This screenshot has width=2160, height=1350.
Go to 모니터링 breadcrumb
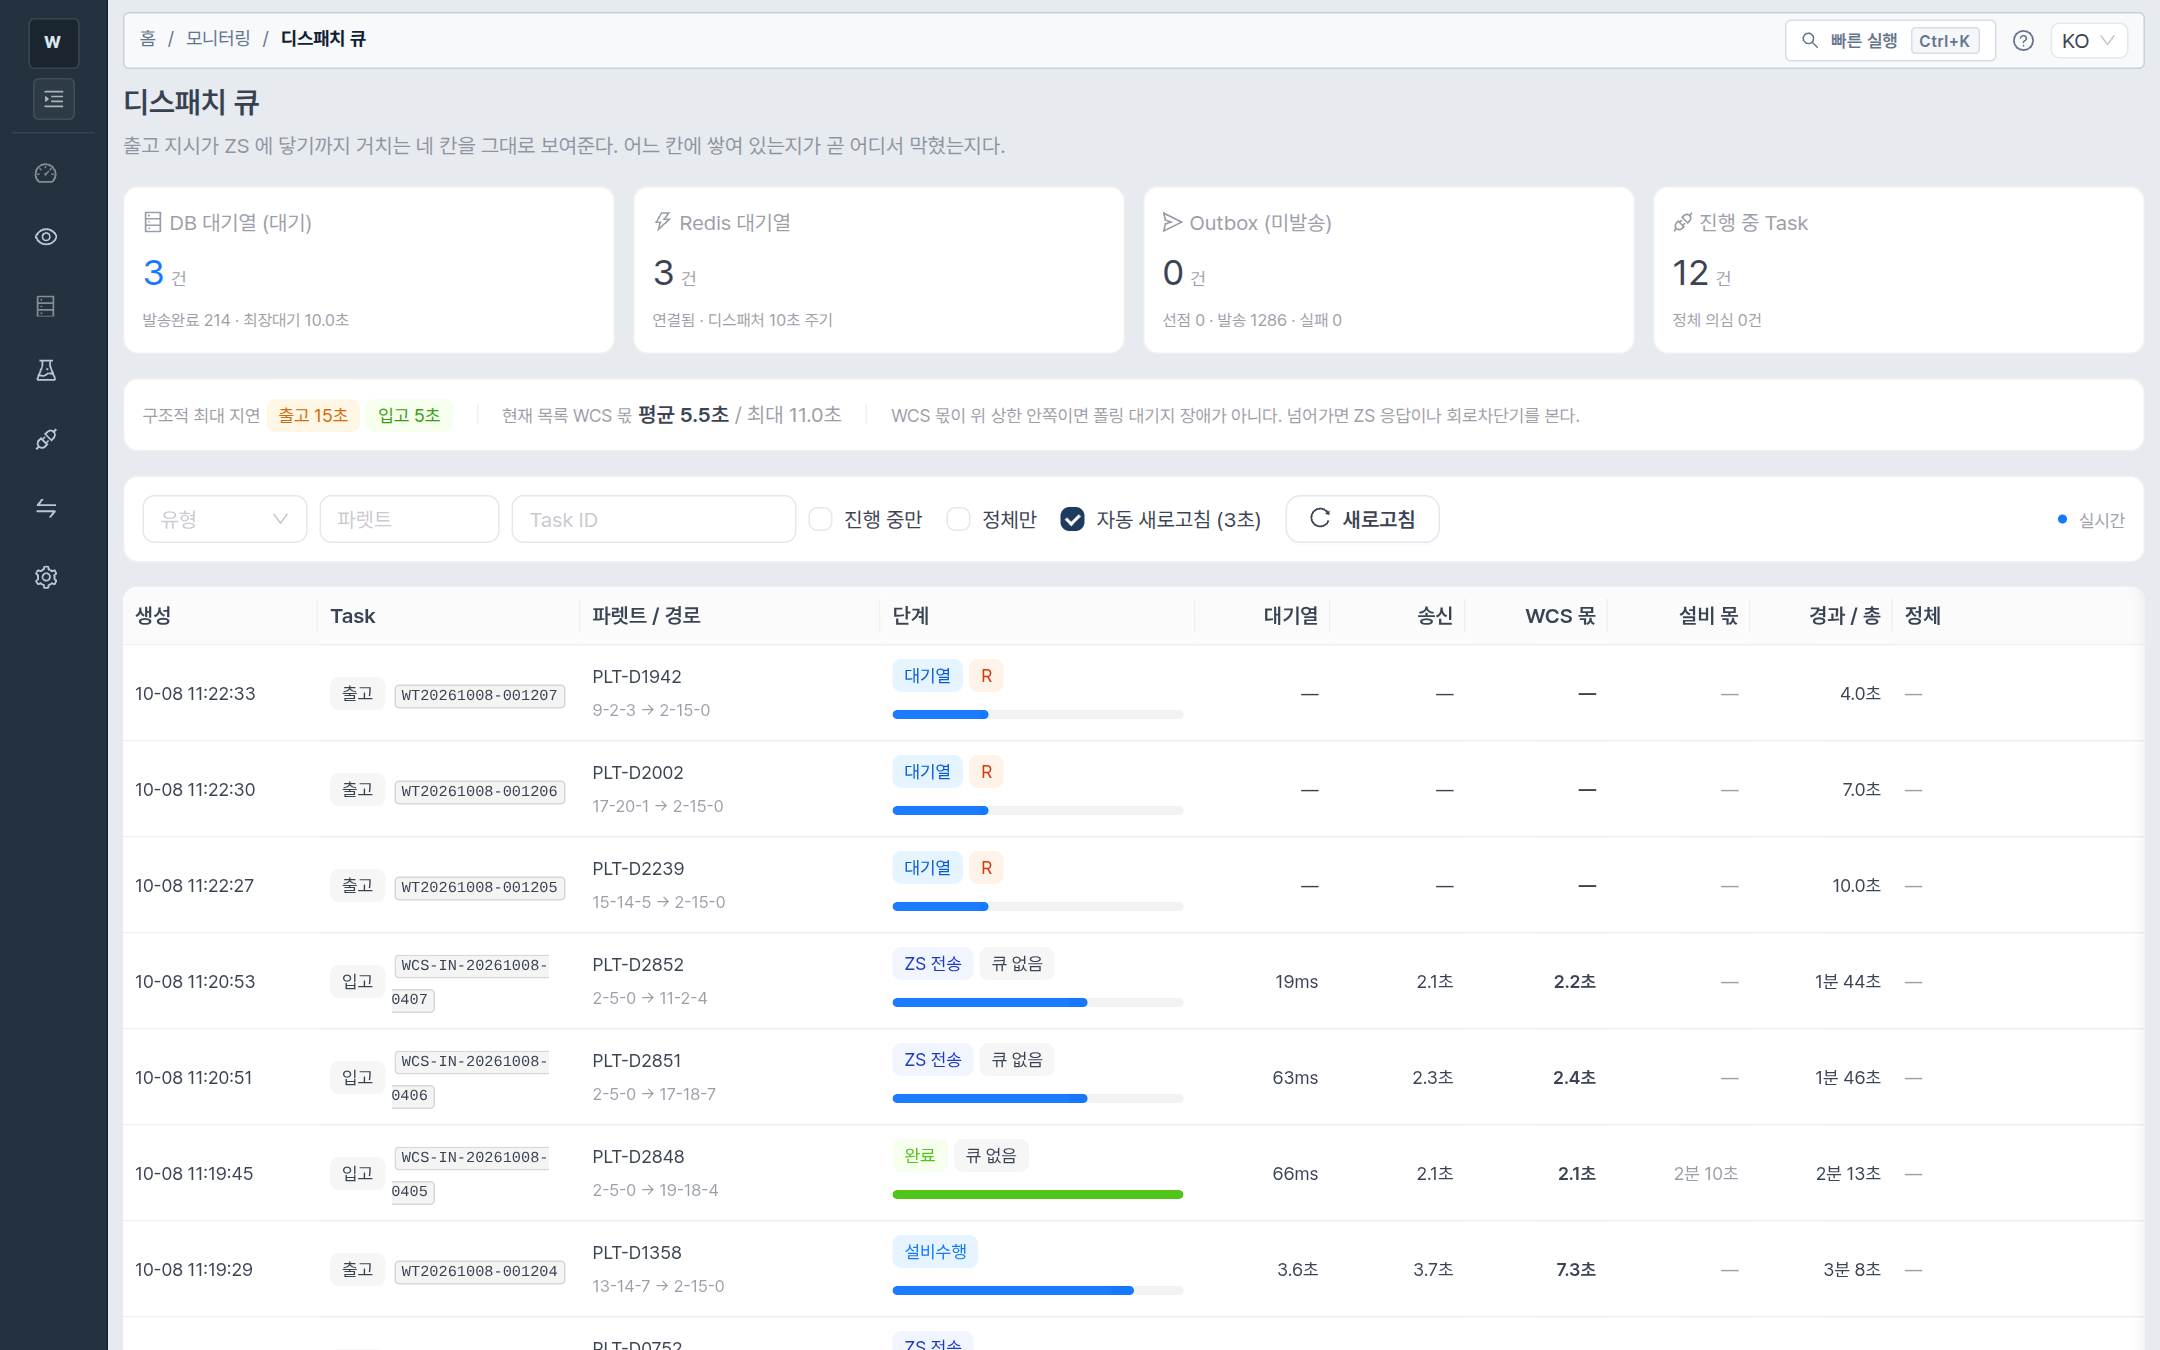(218, 39)
